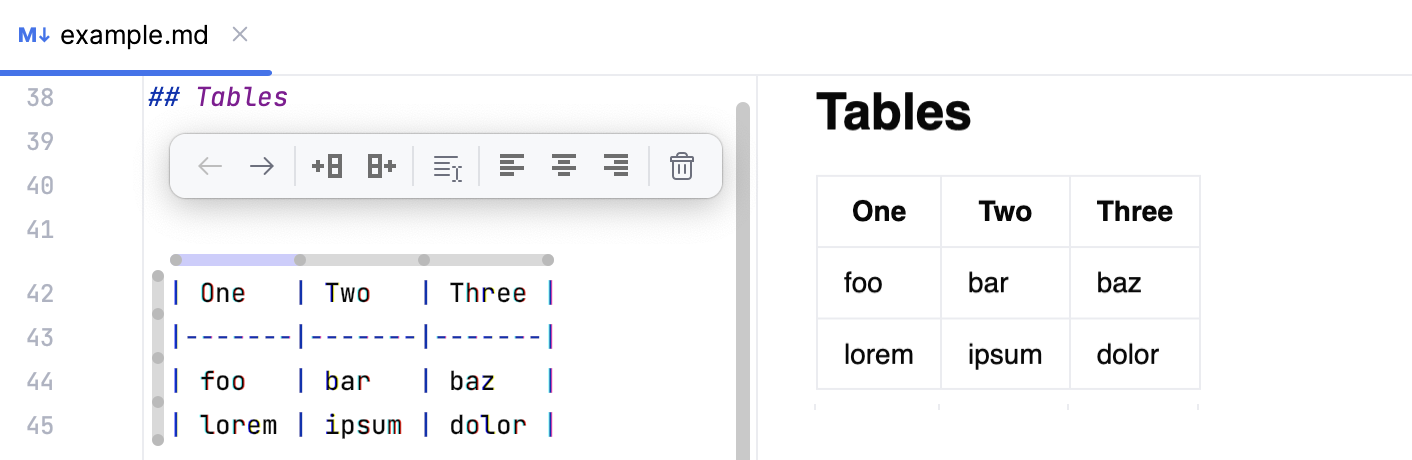Select the highlighted first column handle bar
The height and width of the screenshot is (460, 1412).
pyautogui.click(x=237, y=260)
